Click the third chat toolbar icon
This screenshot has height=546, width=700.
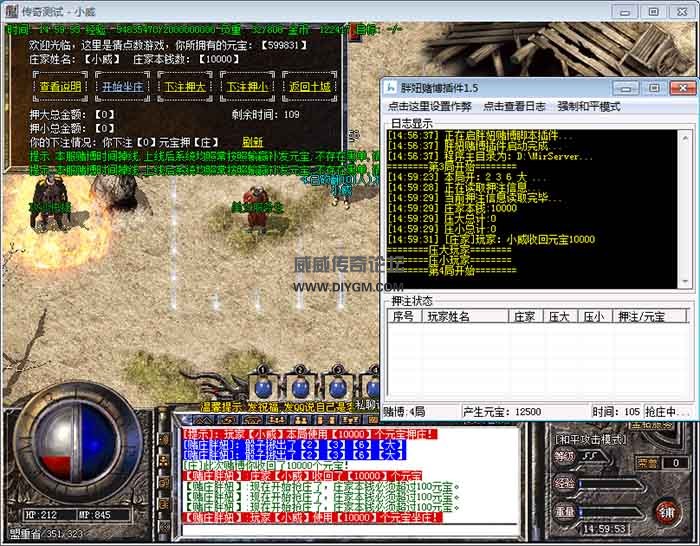tap(253, 420)
